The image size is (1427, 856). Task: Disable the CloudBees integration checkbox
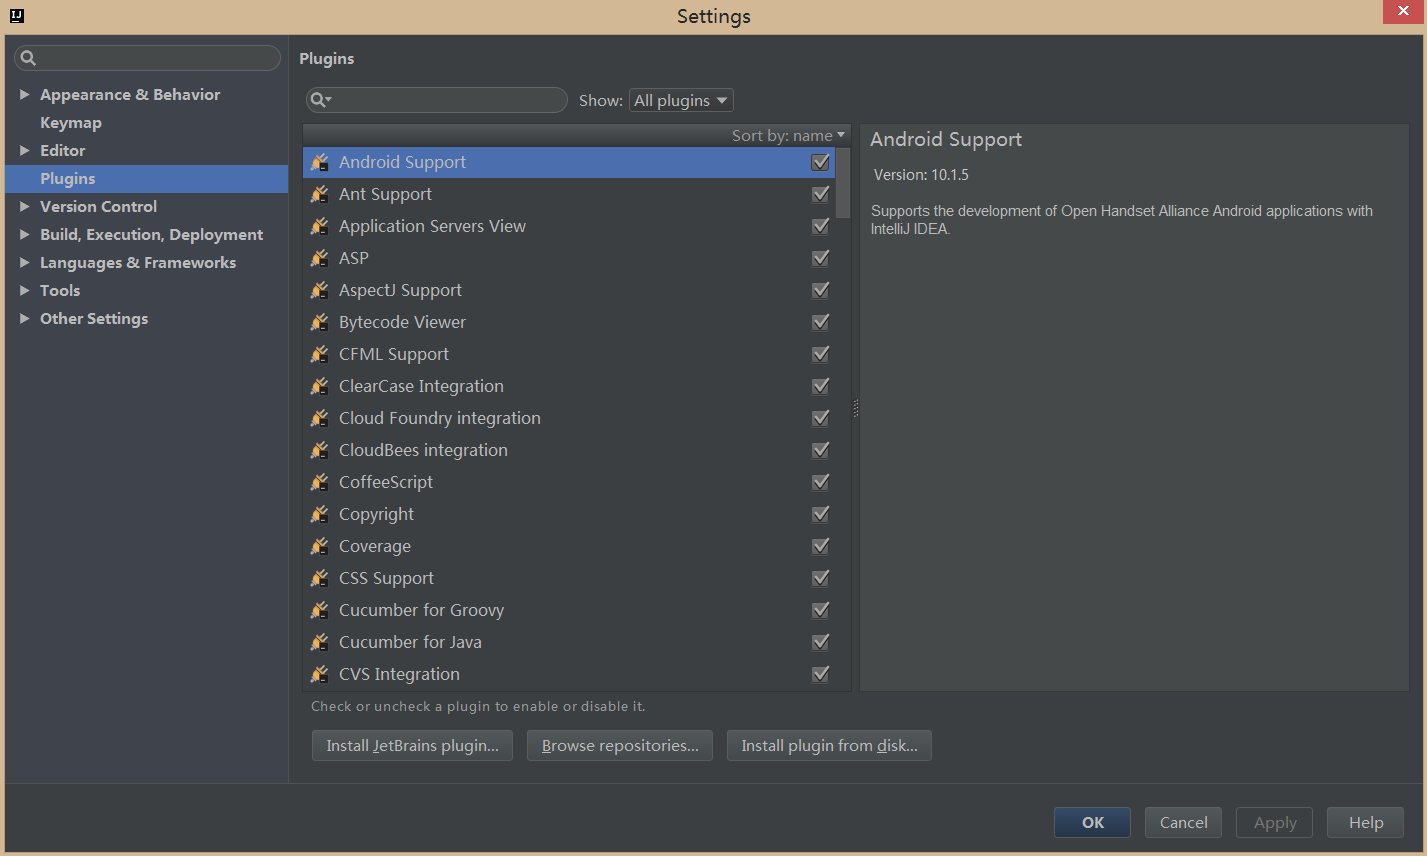[821, 450]
